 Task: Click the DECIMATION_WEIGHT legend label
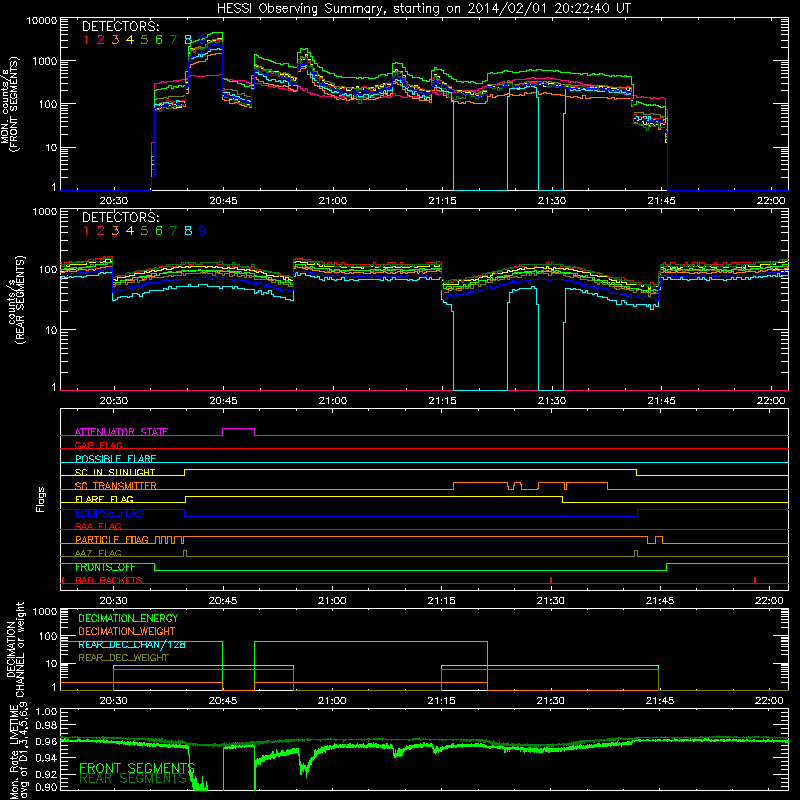click(127, 631)
